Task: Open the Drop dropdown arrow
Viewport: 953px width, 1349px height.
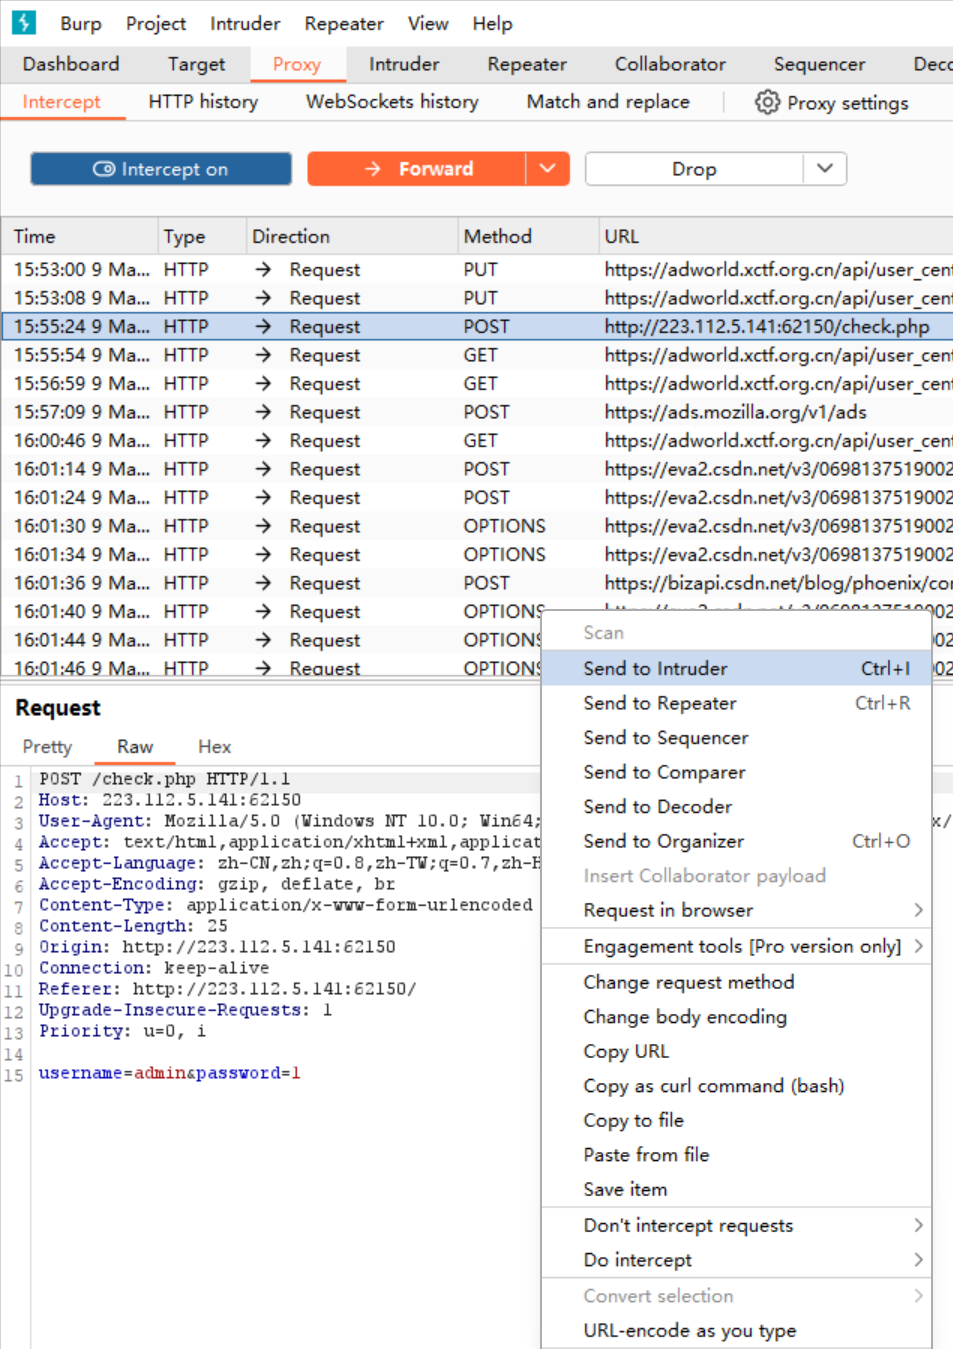Action: 825,169
